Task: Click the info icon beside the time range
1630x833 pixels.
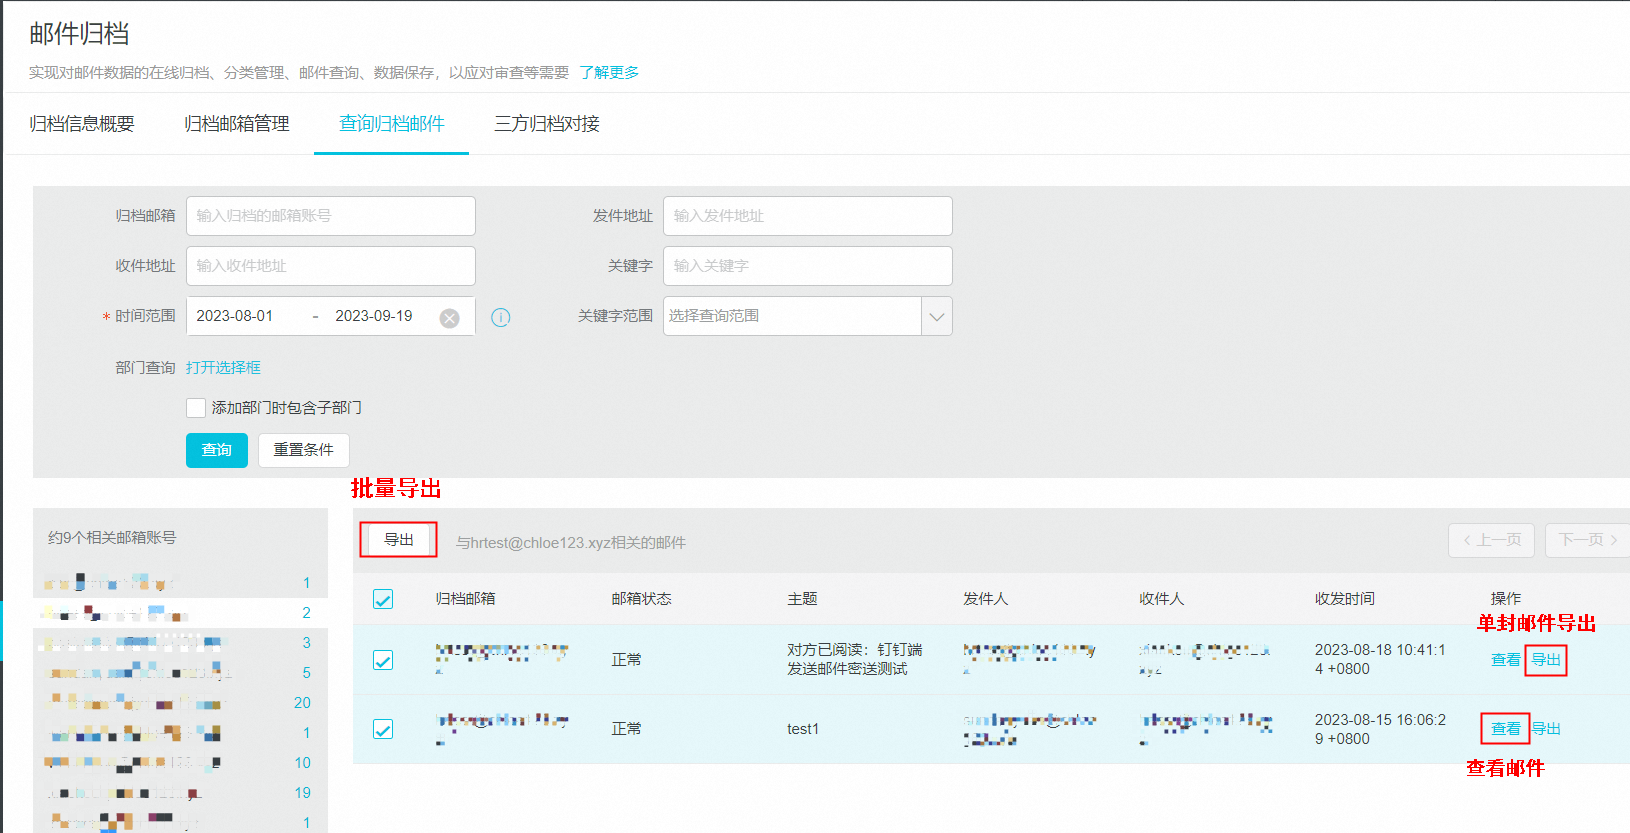Action: (x=501, y=317)
